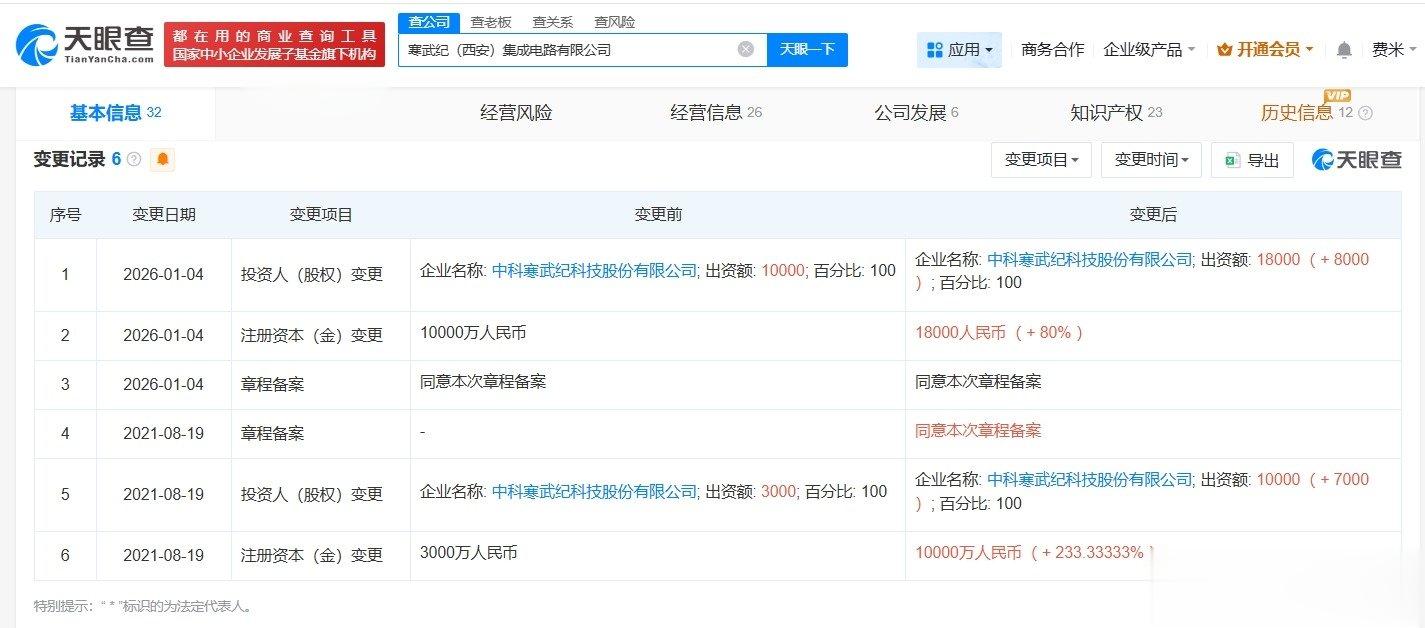Open the 经营信息 tab
This screenshot has width=1425, height=628.
716,113
